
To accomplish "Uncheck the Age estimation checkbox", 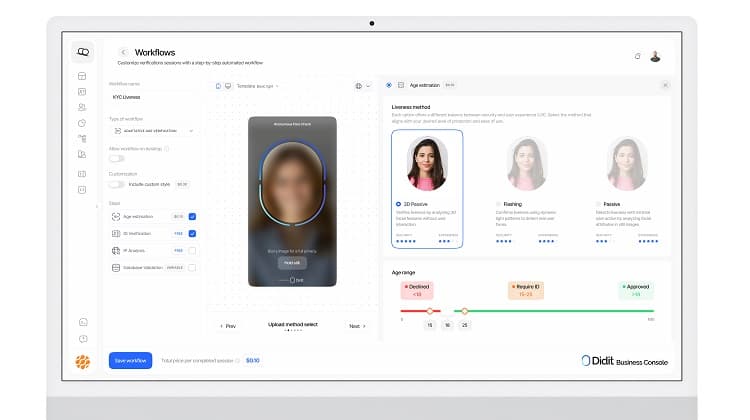I will tap(192, 216).
